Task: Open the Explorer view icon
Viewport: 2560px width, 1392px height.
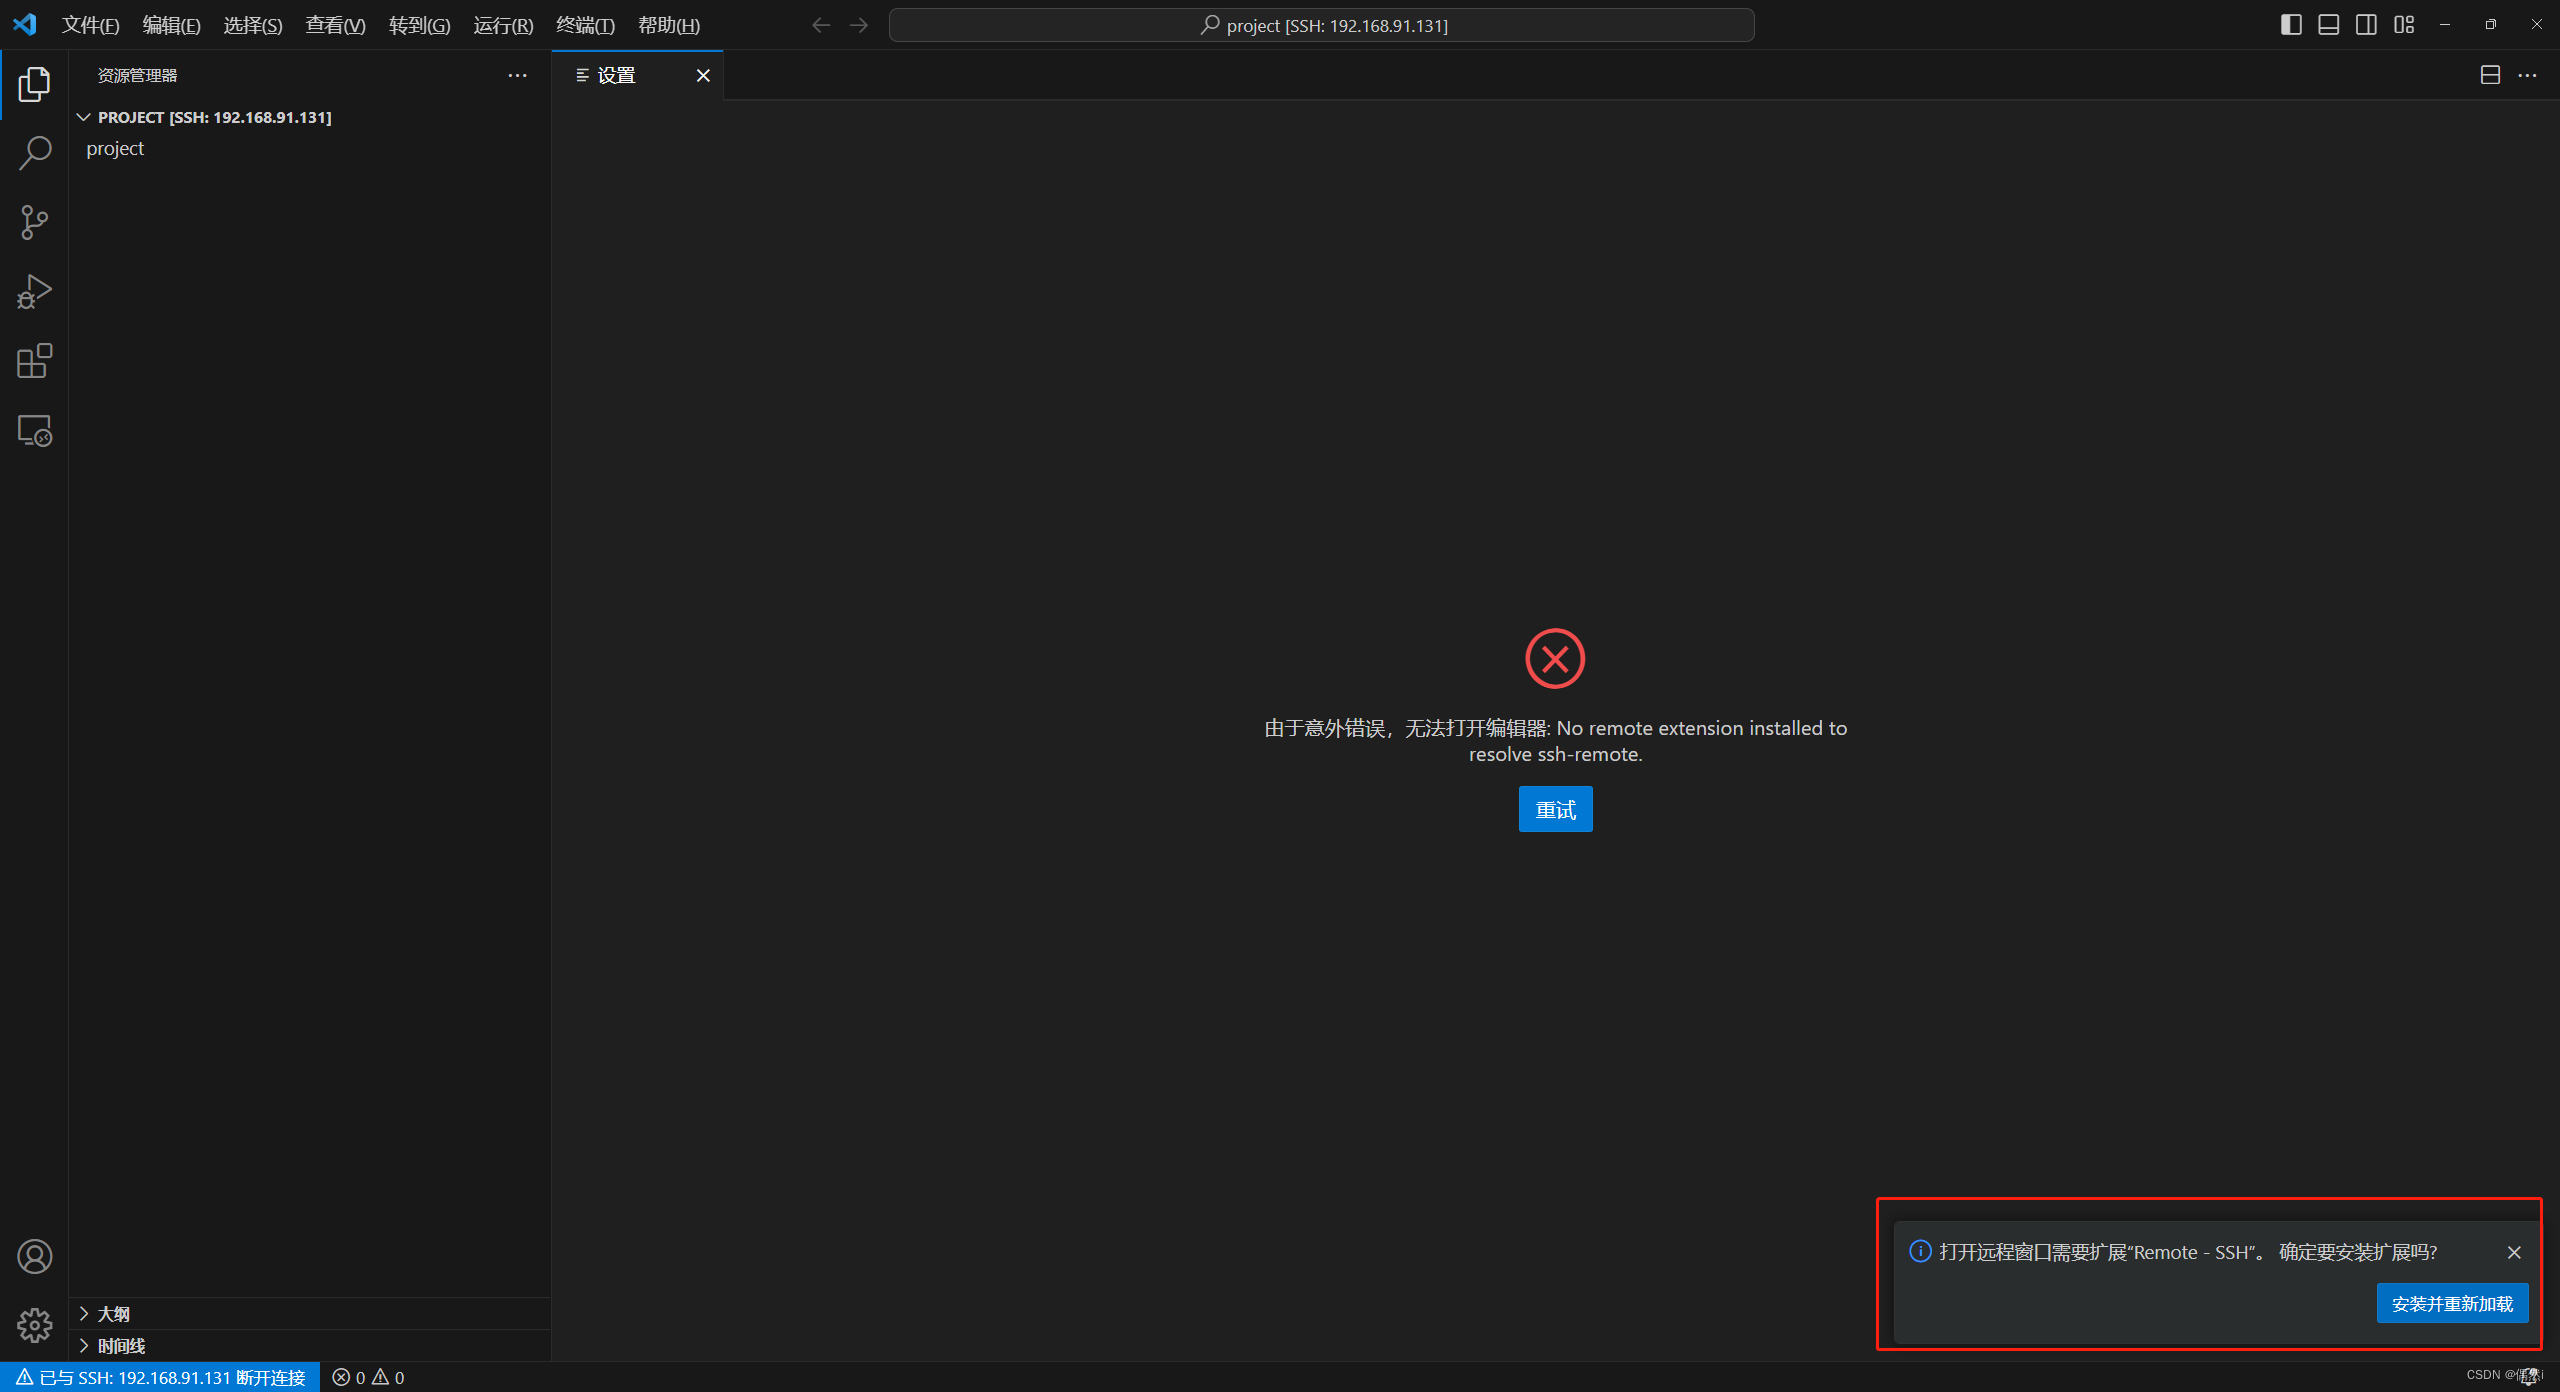Action: point(34,85)
